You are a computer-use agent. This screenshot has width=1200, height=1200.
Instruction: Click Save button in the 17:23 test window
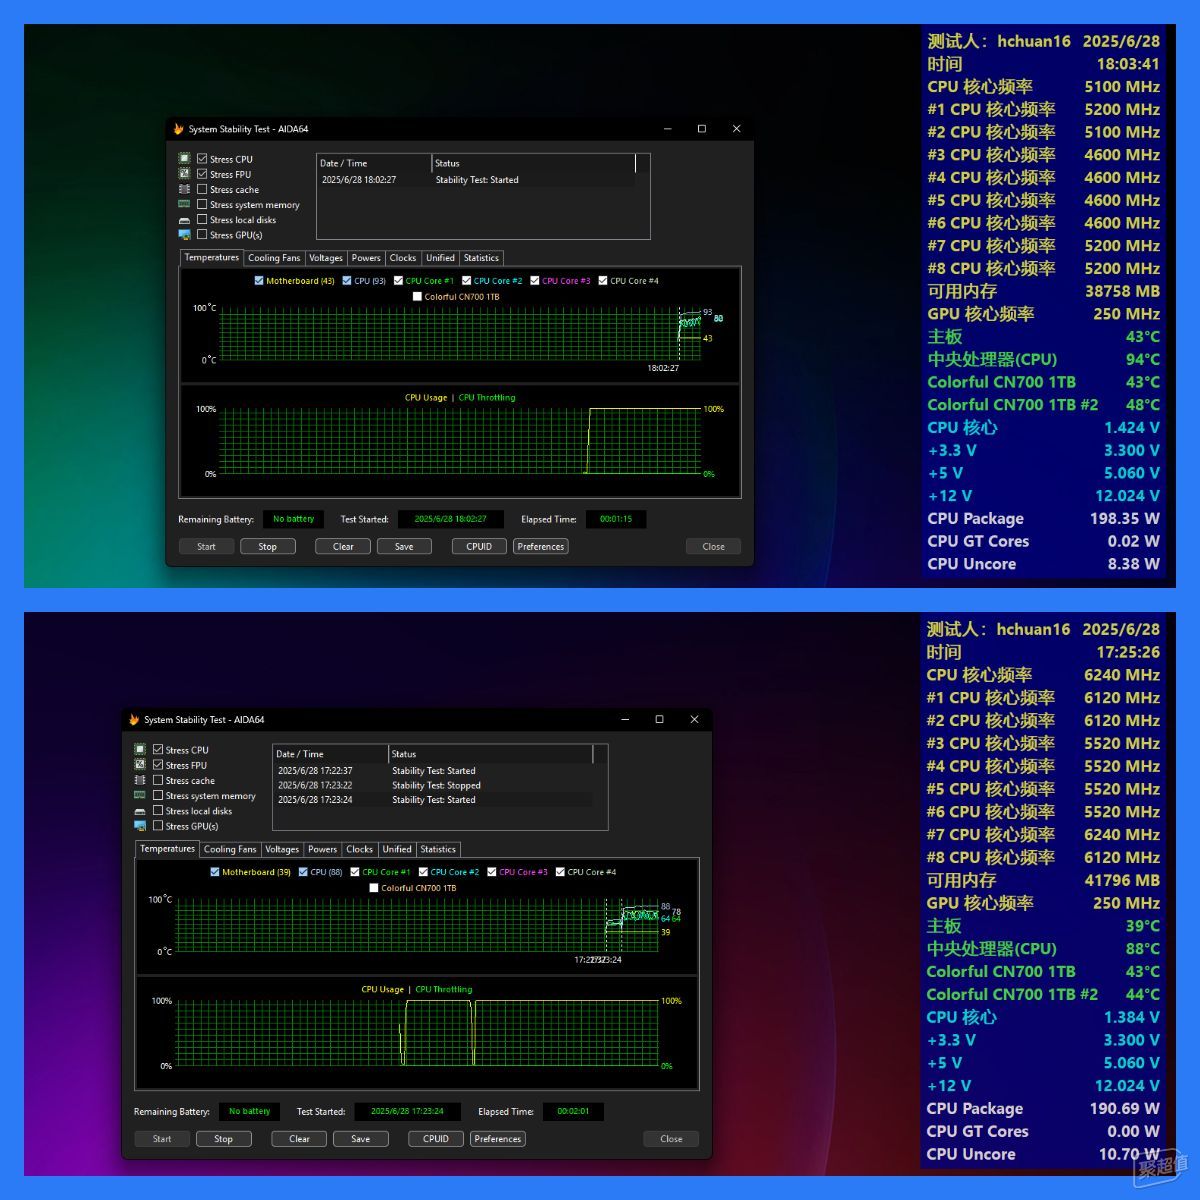tap(361, 1138)
